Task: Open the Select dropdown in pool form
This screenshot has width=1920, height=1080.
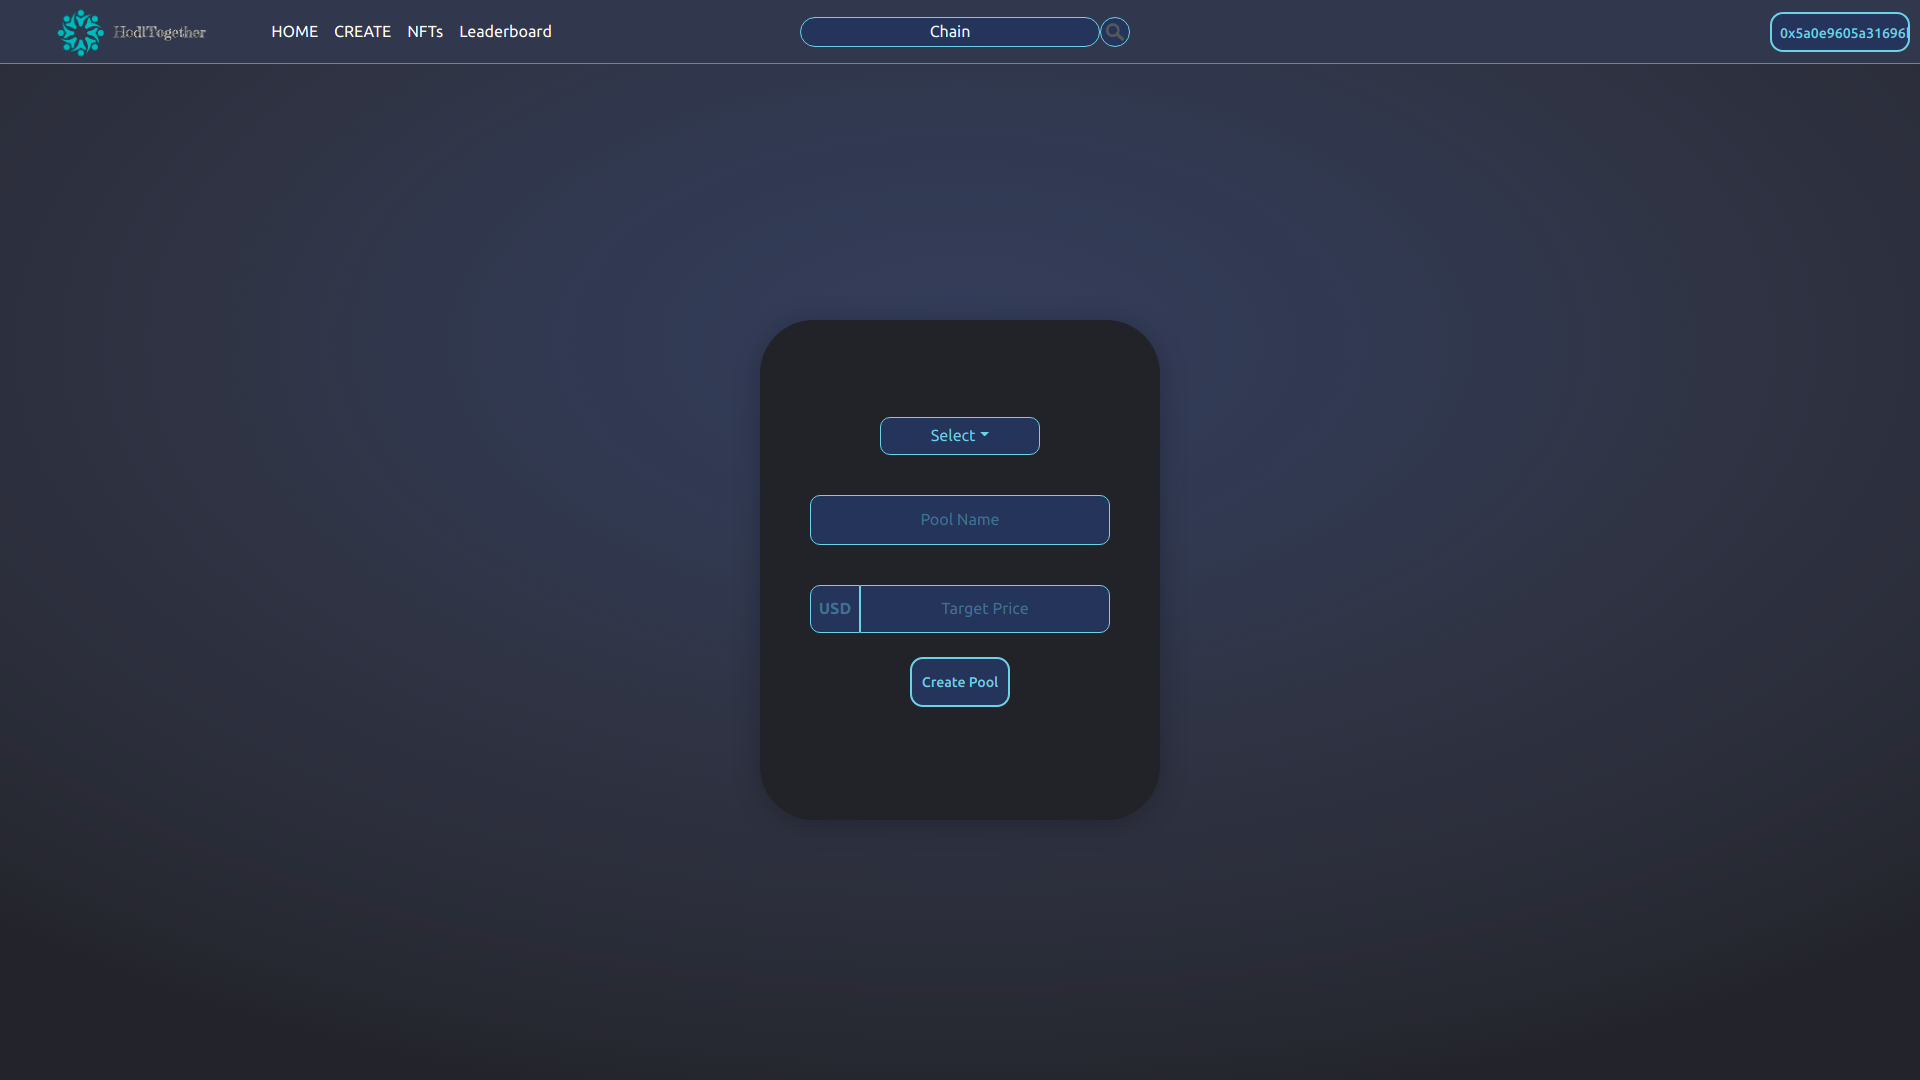Action: [x=952, y=436]
